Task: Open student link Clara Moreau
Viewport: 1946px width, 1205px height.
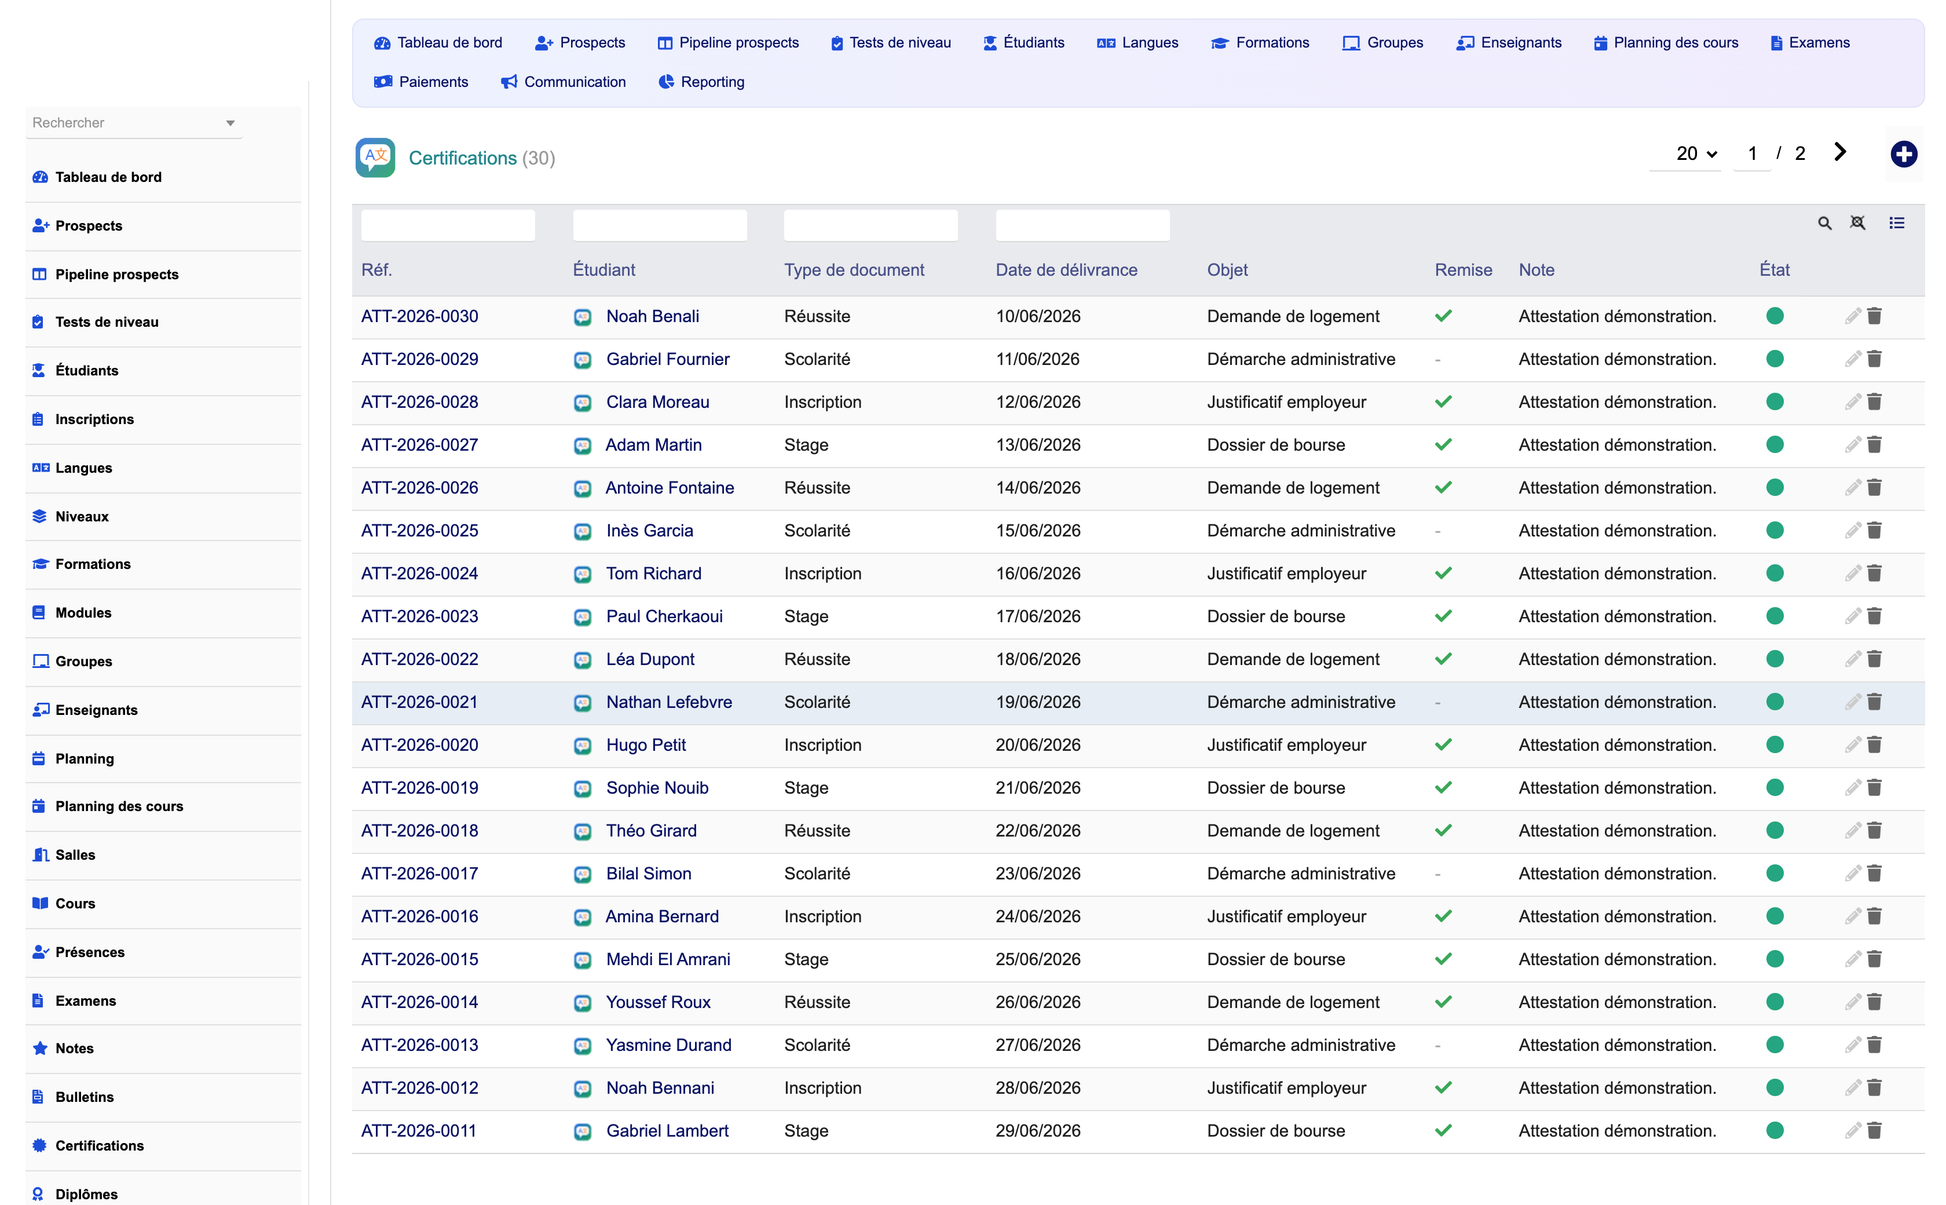Action: point(657,402)
